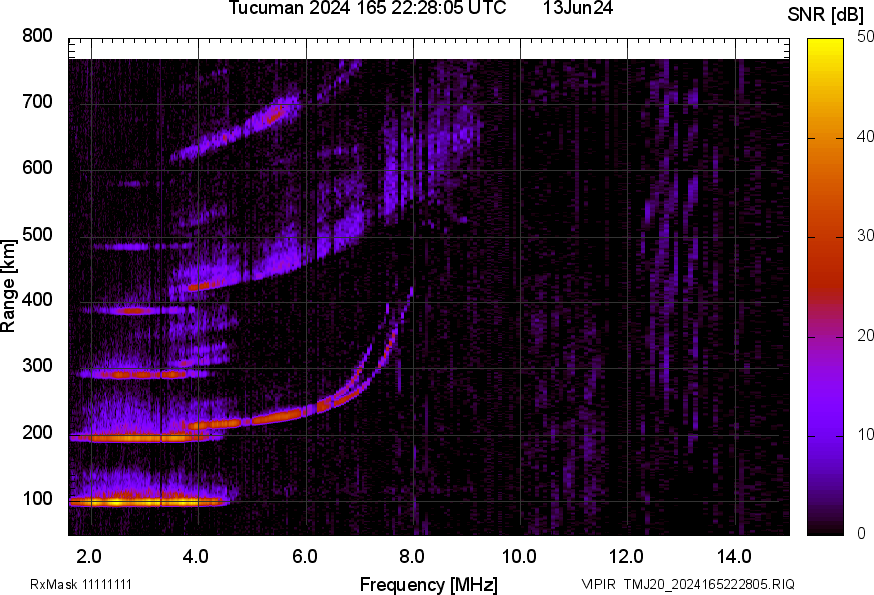Click the second-hop echo trace at 200 km
Image resolution: width=874 pixels, height=595 pixels.
point(145,438)
